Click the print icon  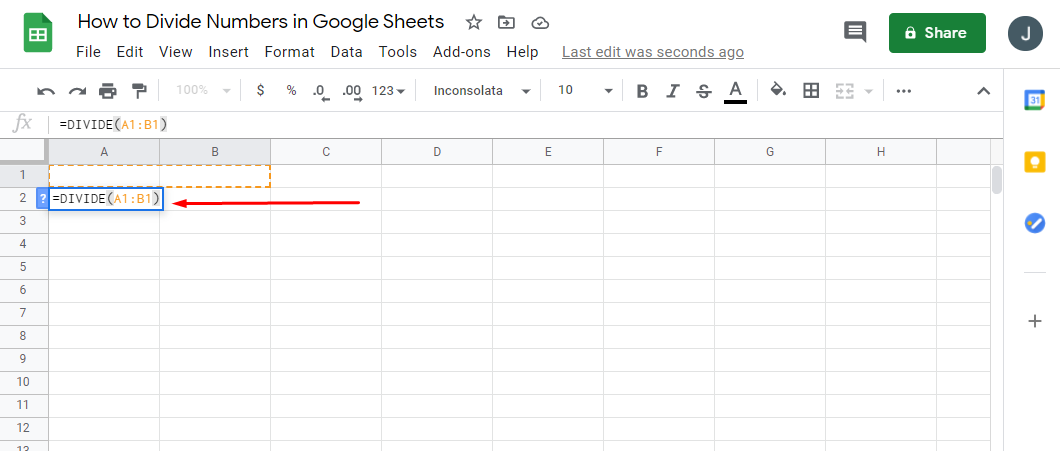tap(108, 91)
